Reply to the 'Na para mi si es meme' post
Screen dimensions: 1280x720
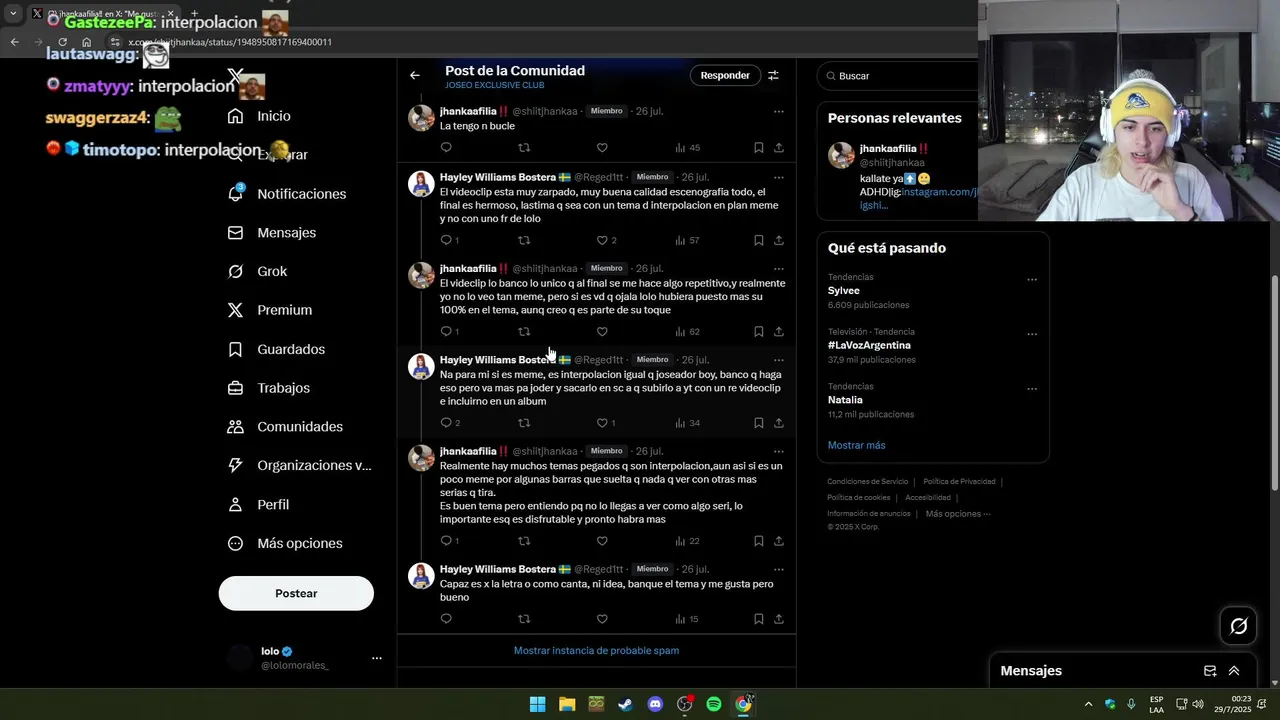446,423
